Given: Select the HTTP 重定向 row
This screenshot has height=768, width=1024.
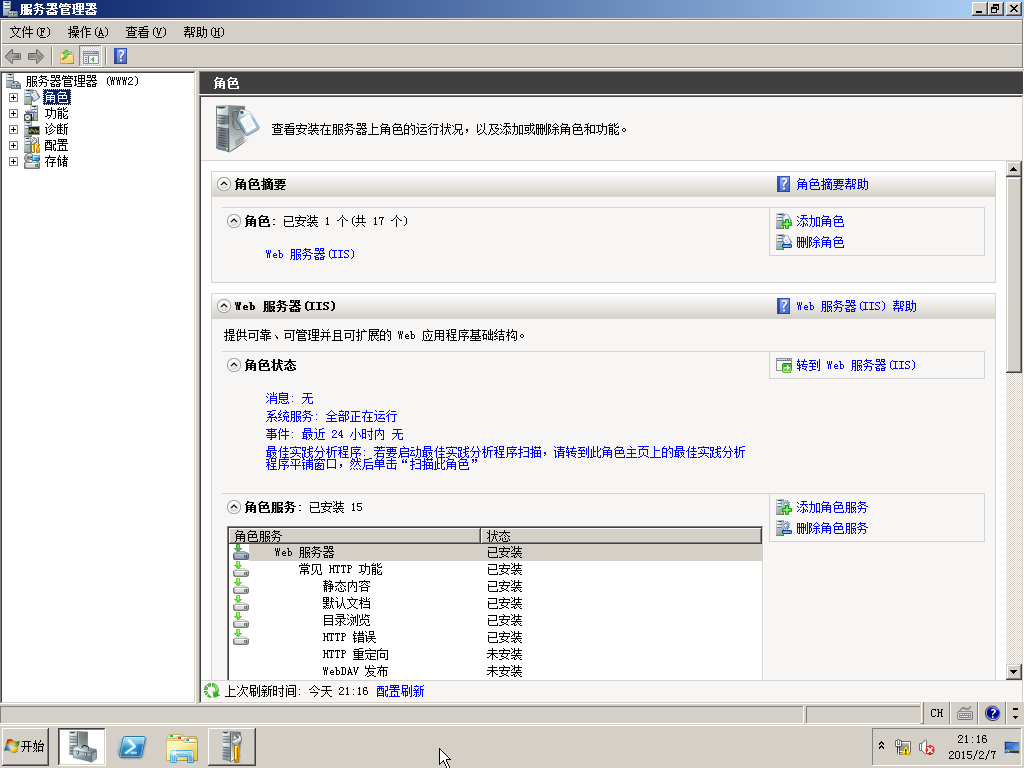Looking at the screenshot, I should tap(496, 654).
